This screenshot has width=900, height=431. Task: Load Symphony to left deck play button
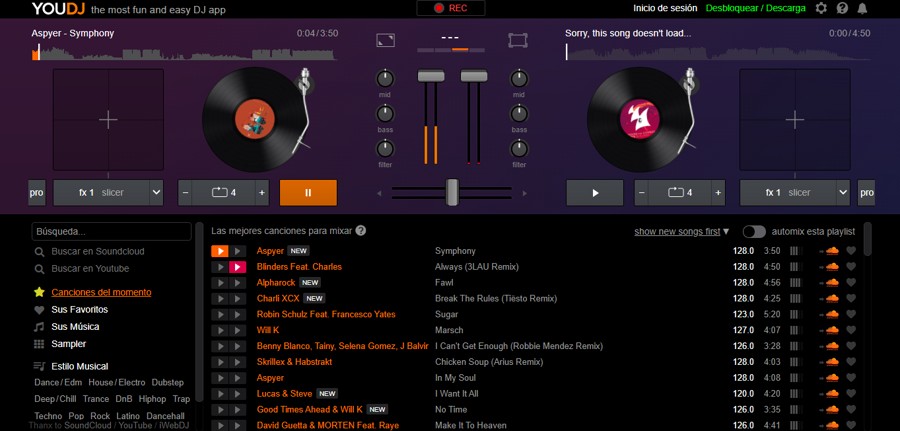pos(219,251)
